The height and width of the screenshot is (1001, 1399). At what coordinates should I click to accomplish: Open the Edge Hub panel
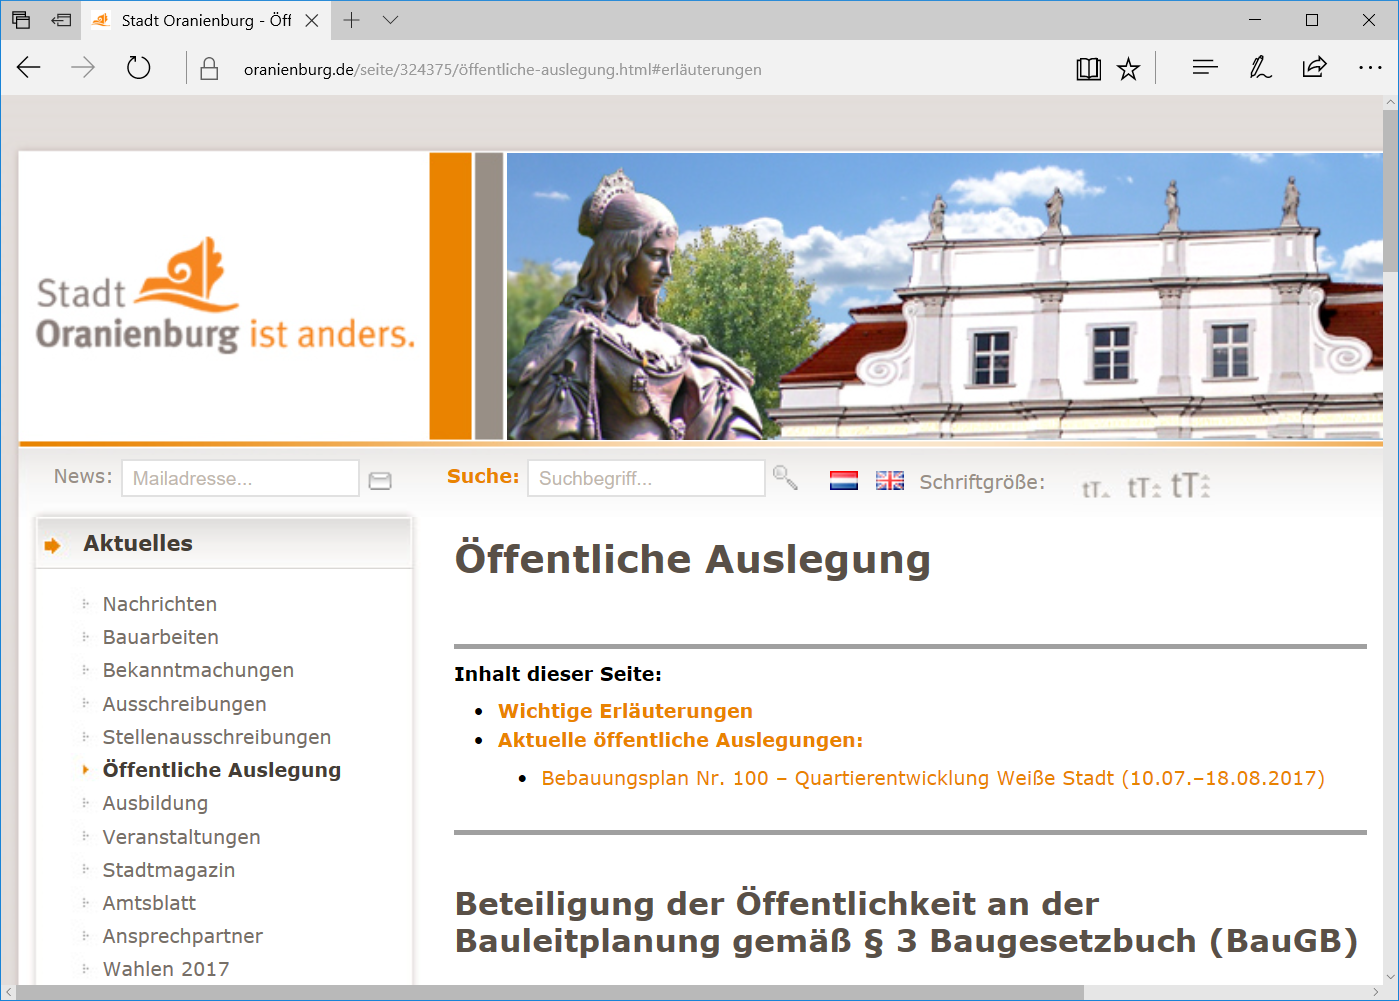[1204, 68]
